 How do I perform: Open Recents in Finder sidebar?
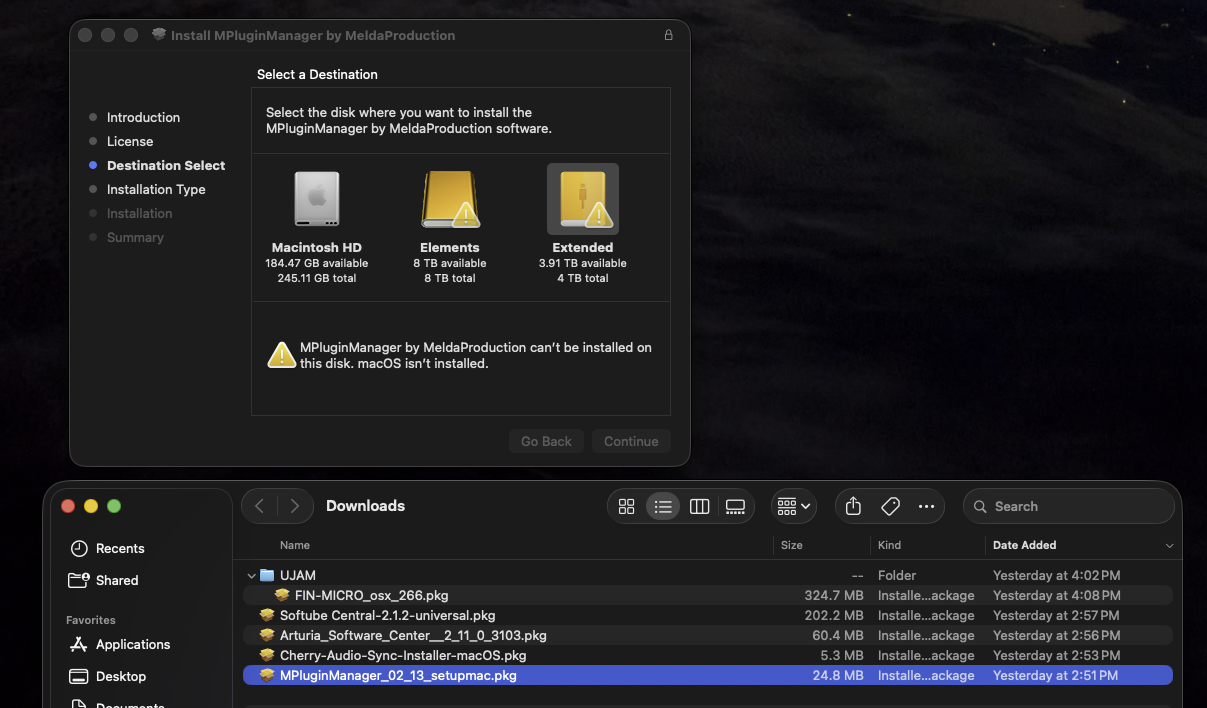pos(120,548)
